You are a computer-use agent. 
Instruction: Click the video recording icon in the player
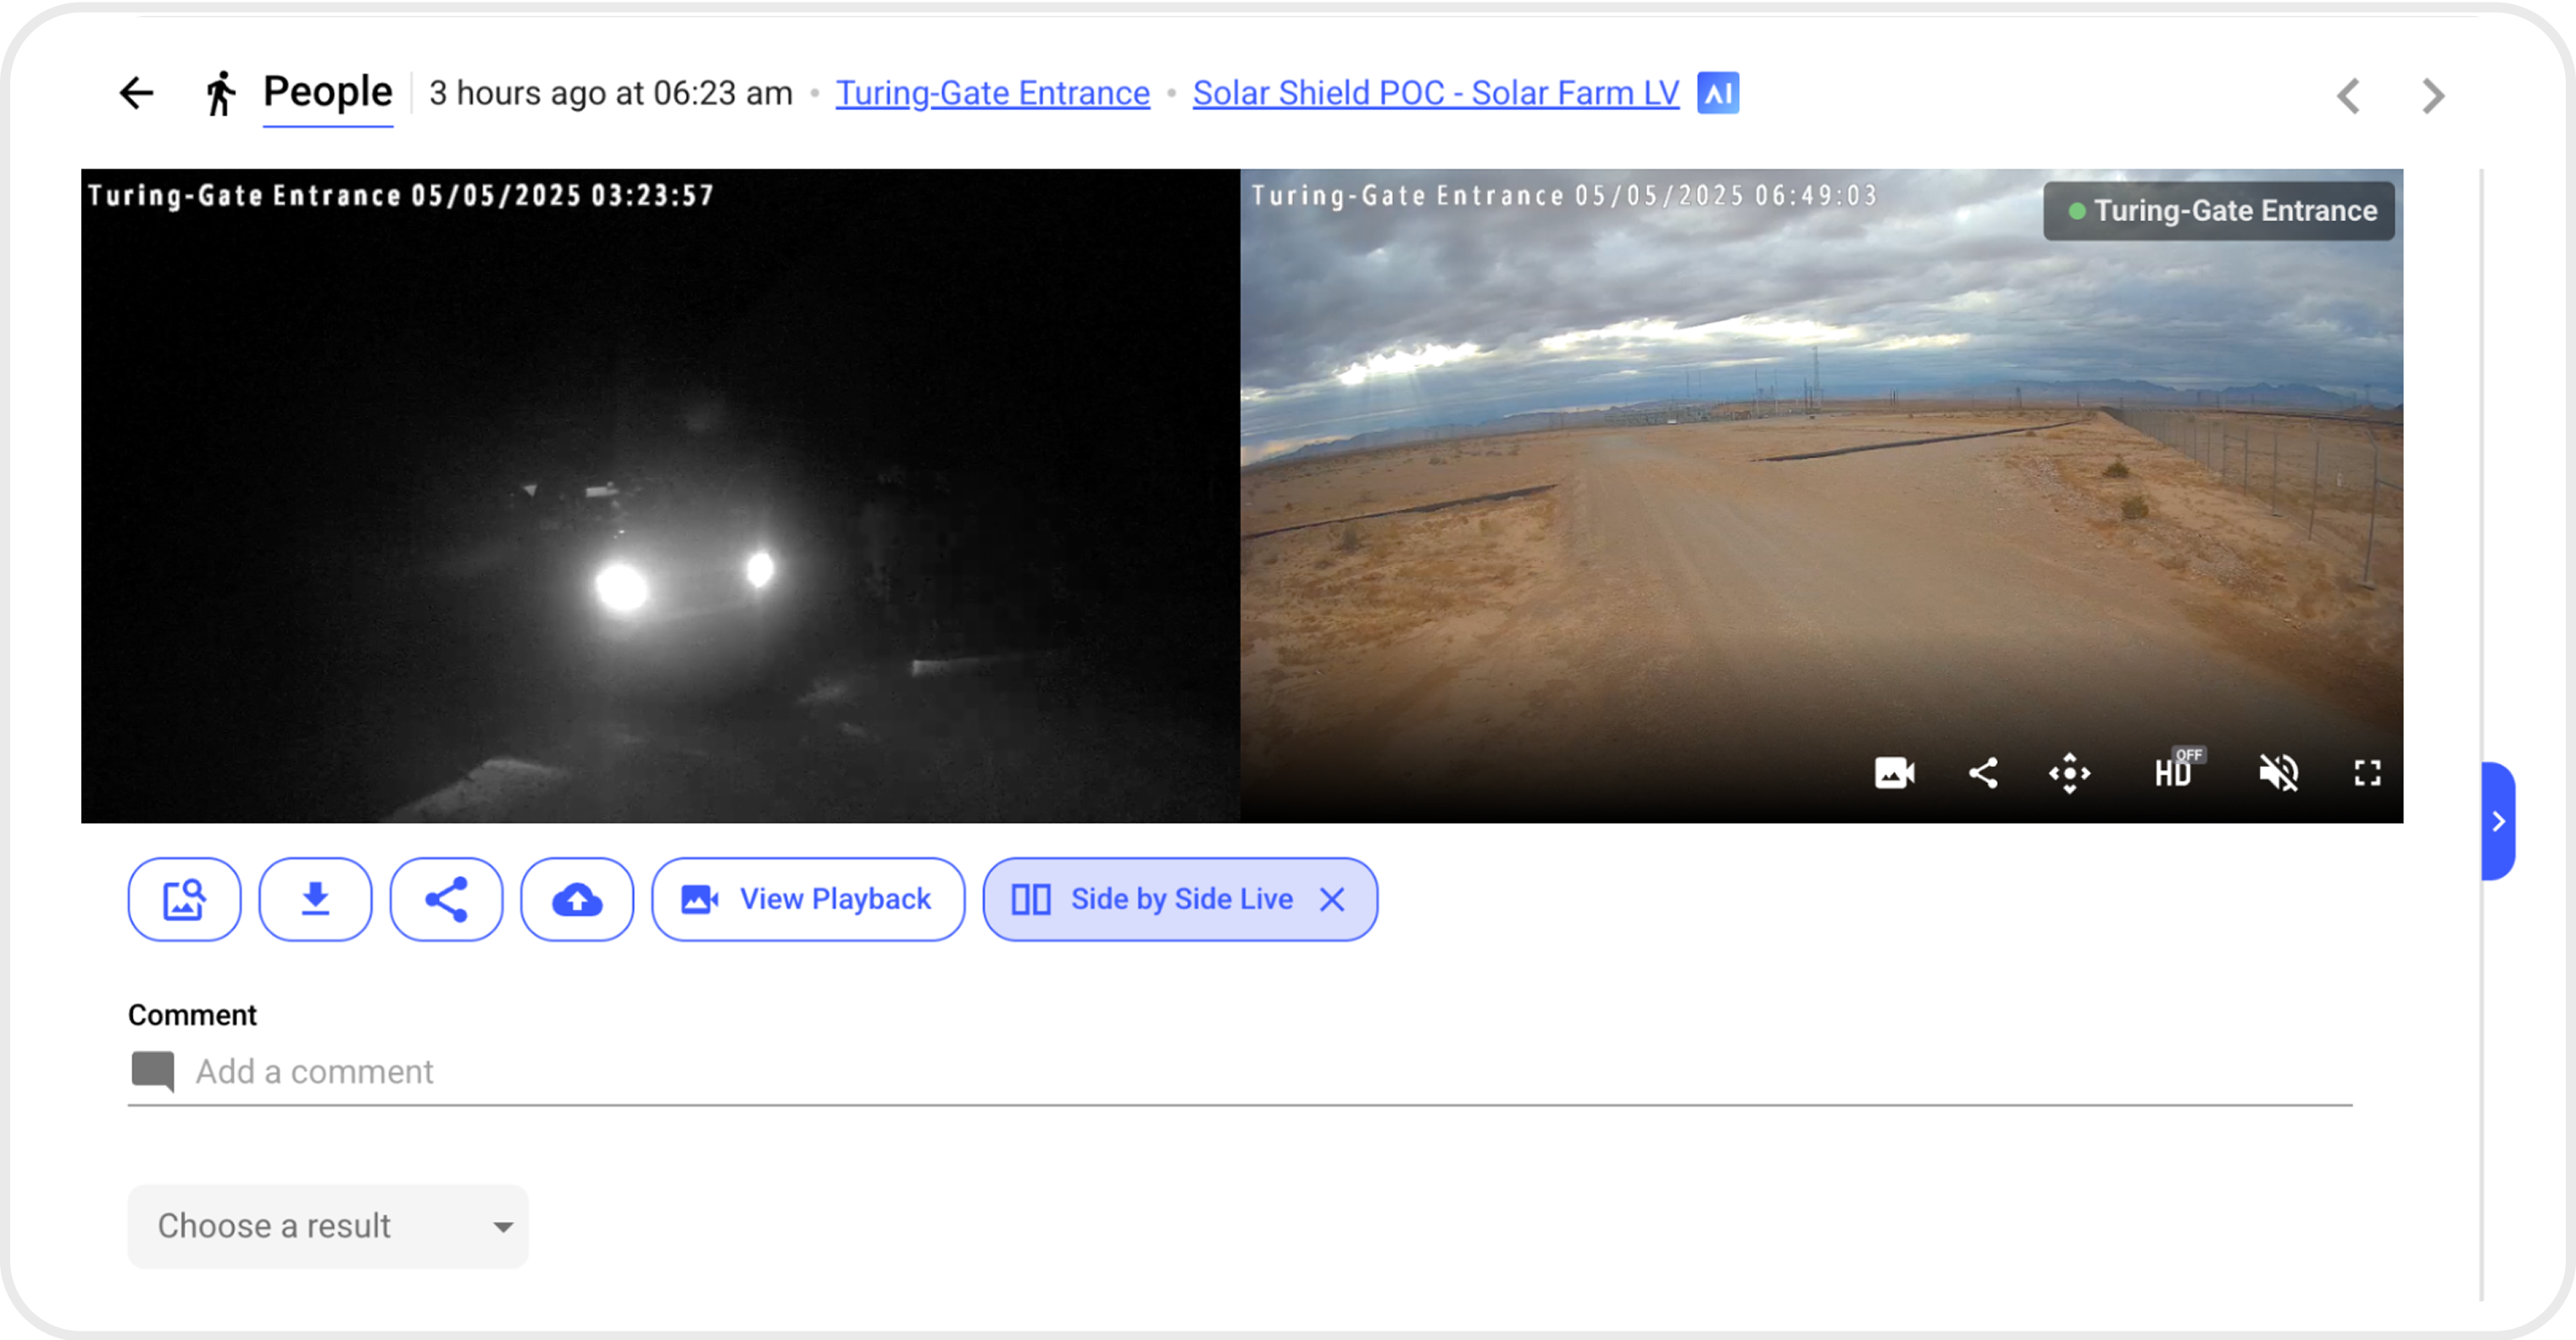point(1893,772)
